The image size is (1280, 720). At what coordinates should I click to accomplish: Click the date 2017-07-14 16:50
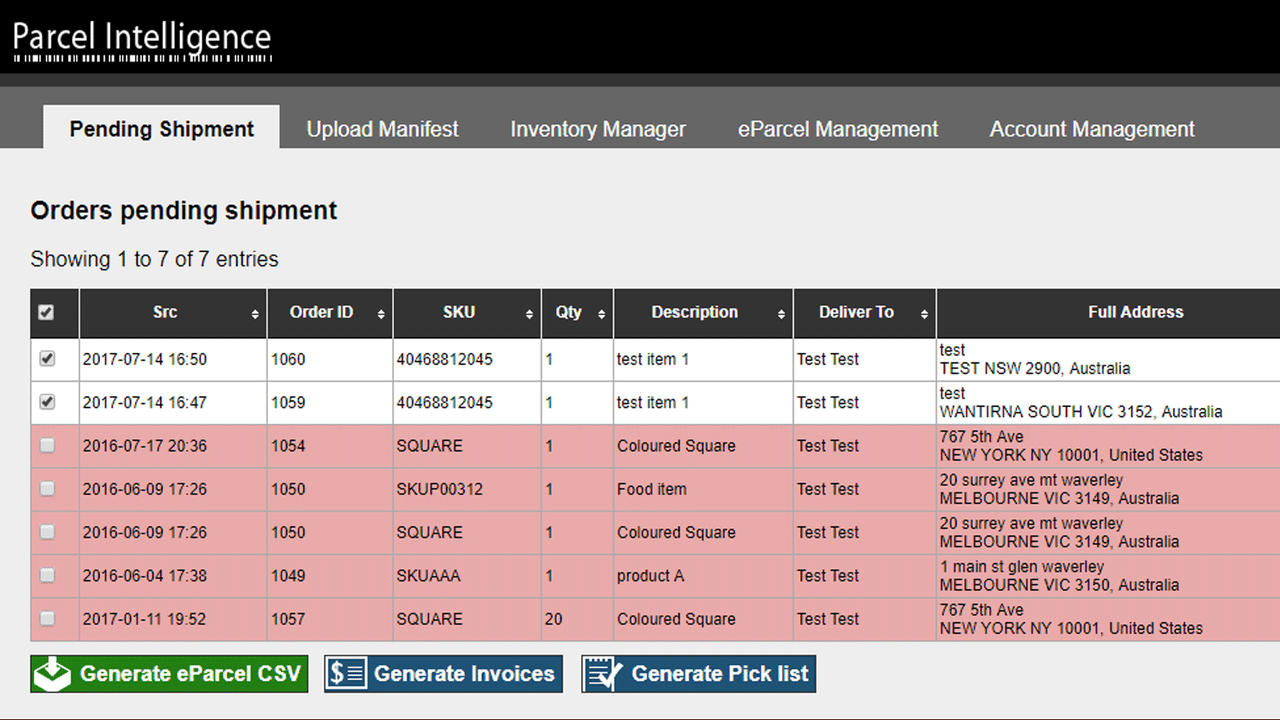(144, 359)
